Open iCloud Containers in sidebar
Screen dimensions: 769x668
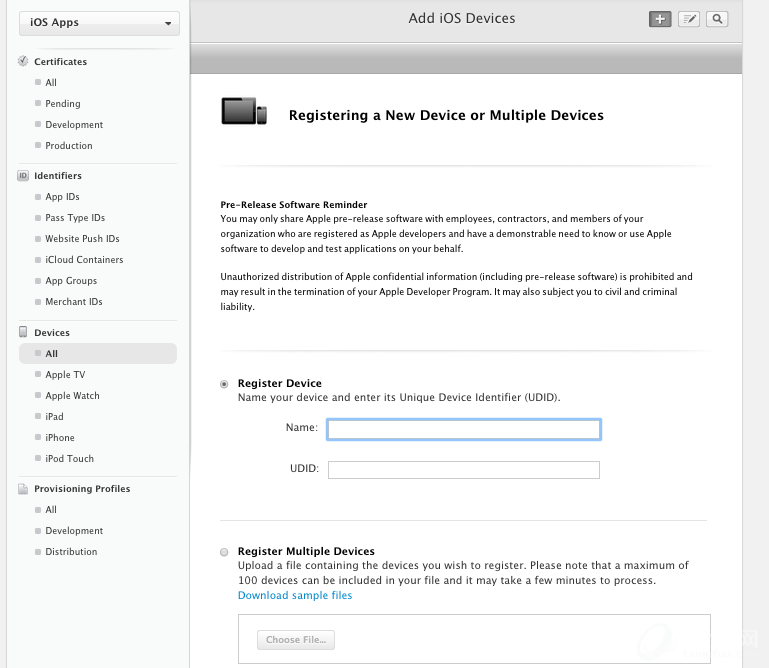point(83,260)
